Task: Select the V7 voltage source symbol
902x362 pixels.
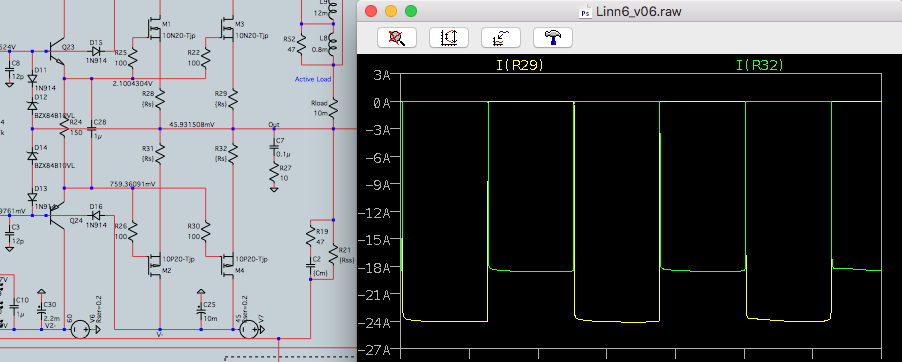Action: [x=248, y=329]
